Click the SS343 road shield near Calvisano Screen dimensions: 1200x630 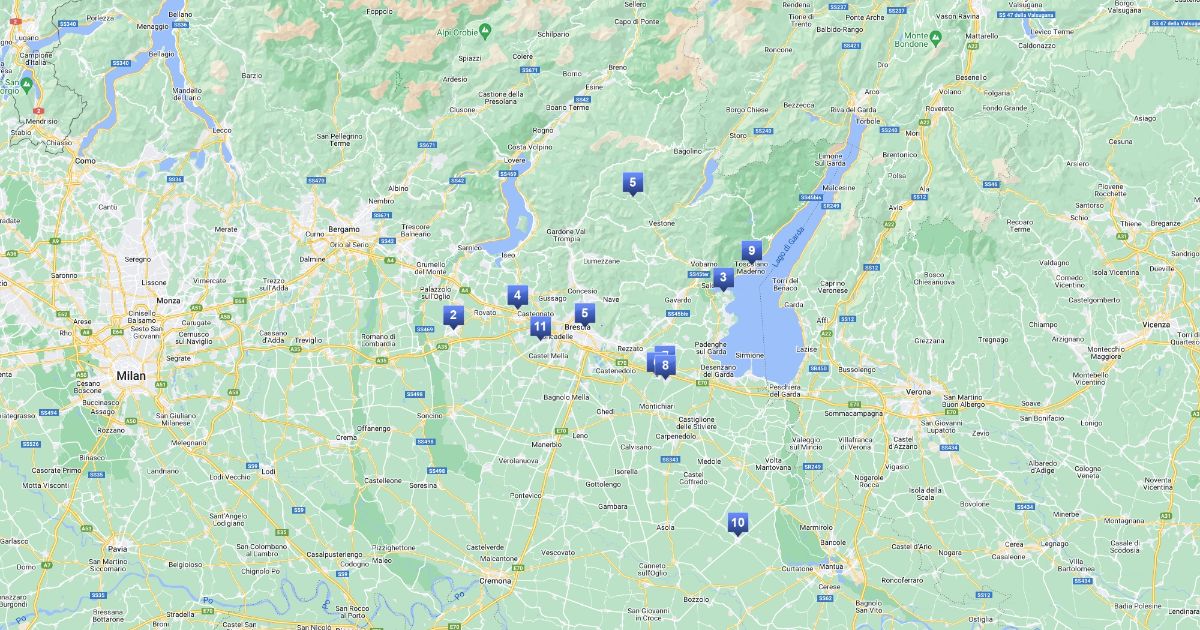(670, 460)
